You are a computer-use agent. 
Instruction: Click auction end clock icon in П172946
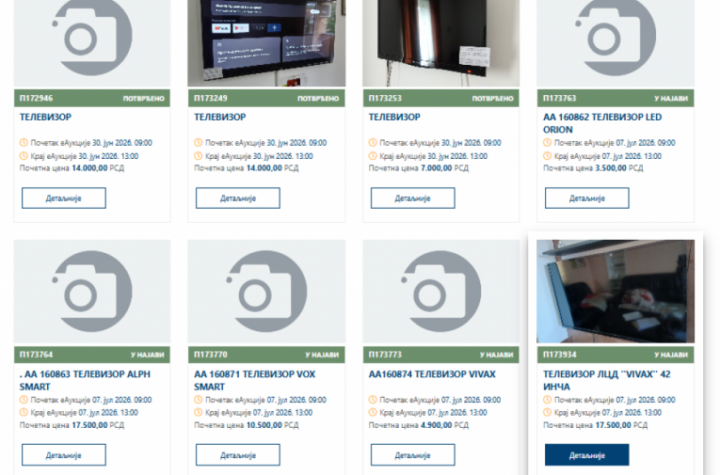click(23, 156)
